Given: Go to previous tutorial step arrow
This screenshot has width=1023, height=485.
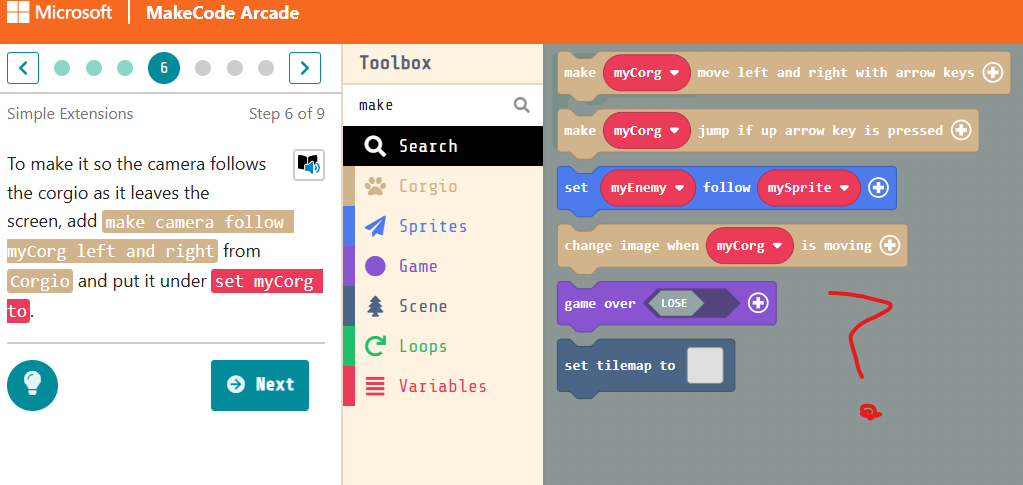Looking at the screenshot, I should click(23, 68).
